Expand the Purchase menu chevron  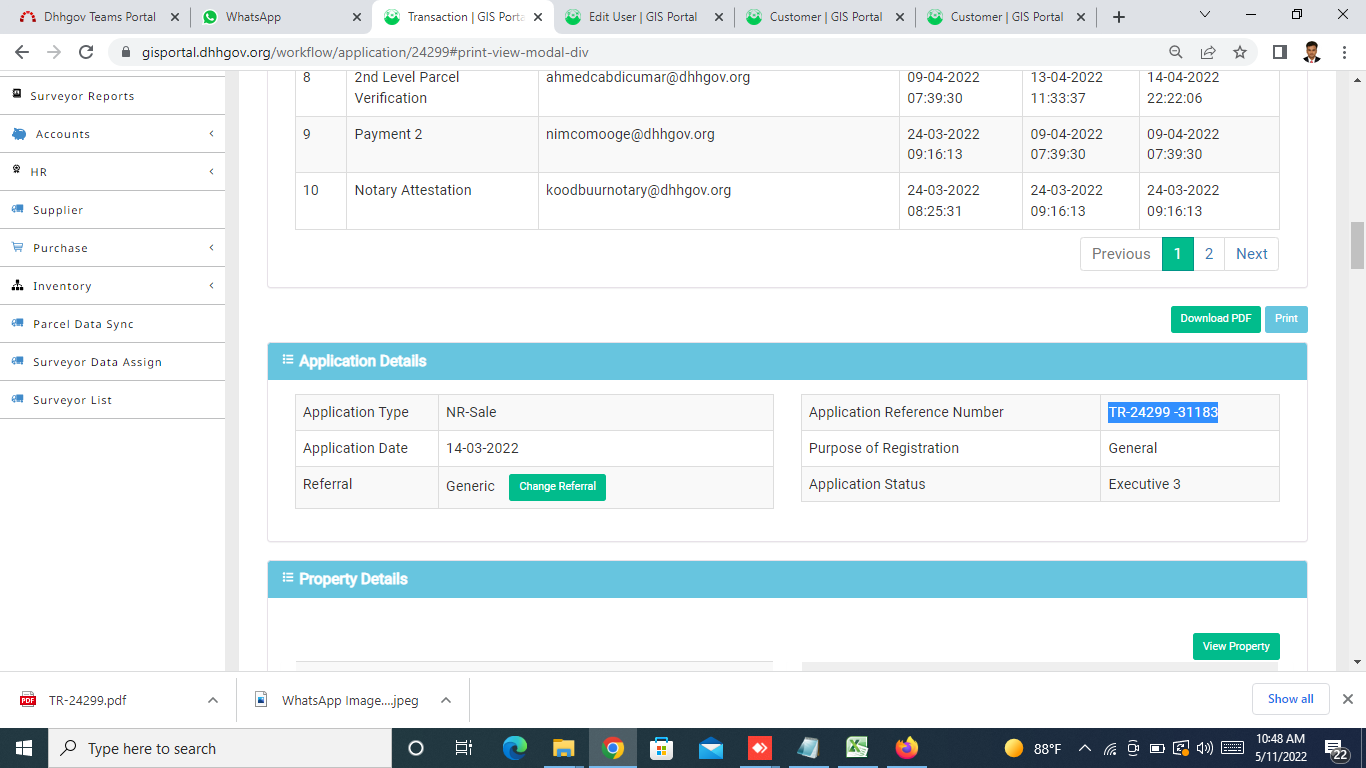211,247
